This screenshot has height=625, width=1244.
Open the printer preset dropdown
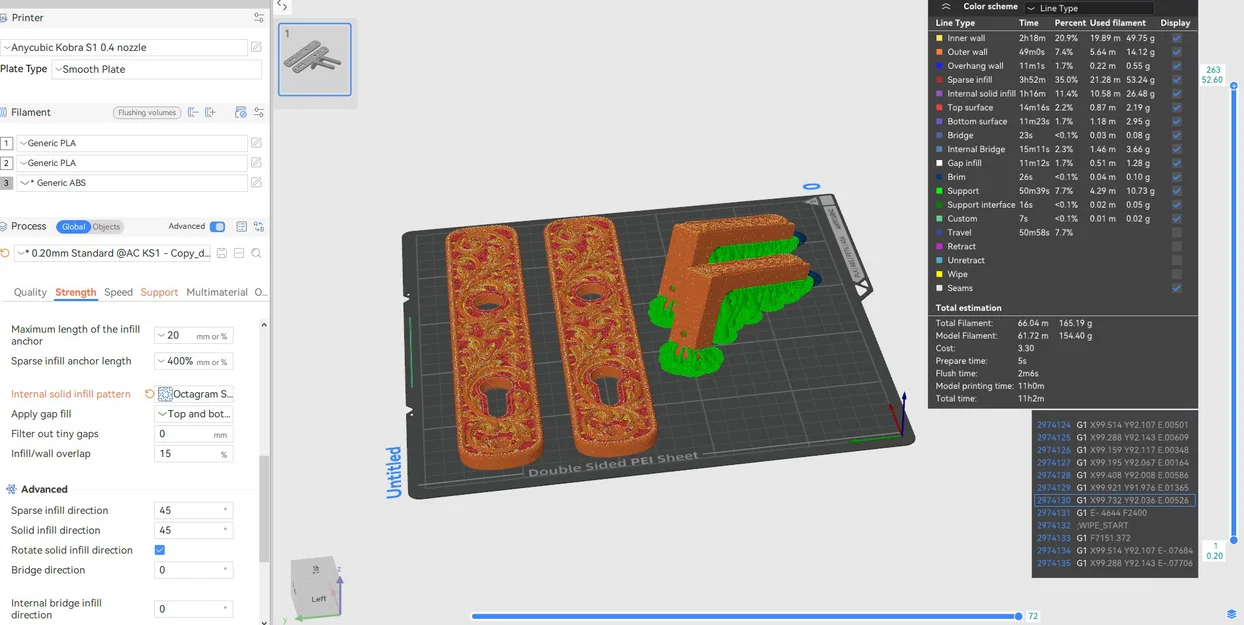124,47
